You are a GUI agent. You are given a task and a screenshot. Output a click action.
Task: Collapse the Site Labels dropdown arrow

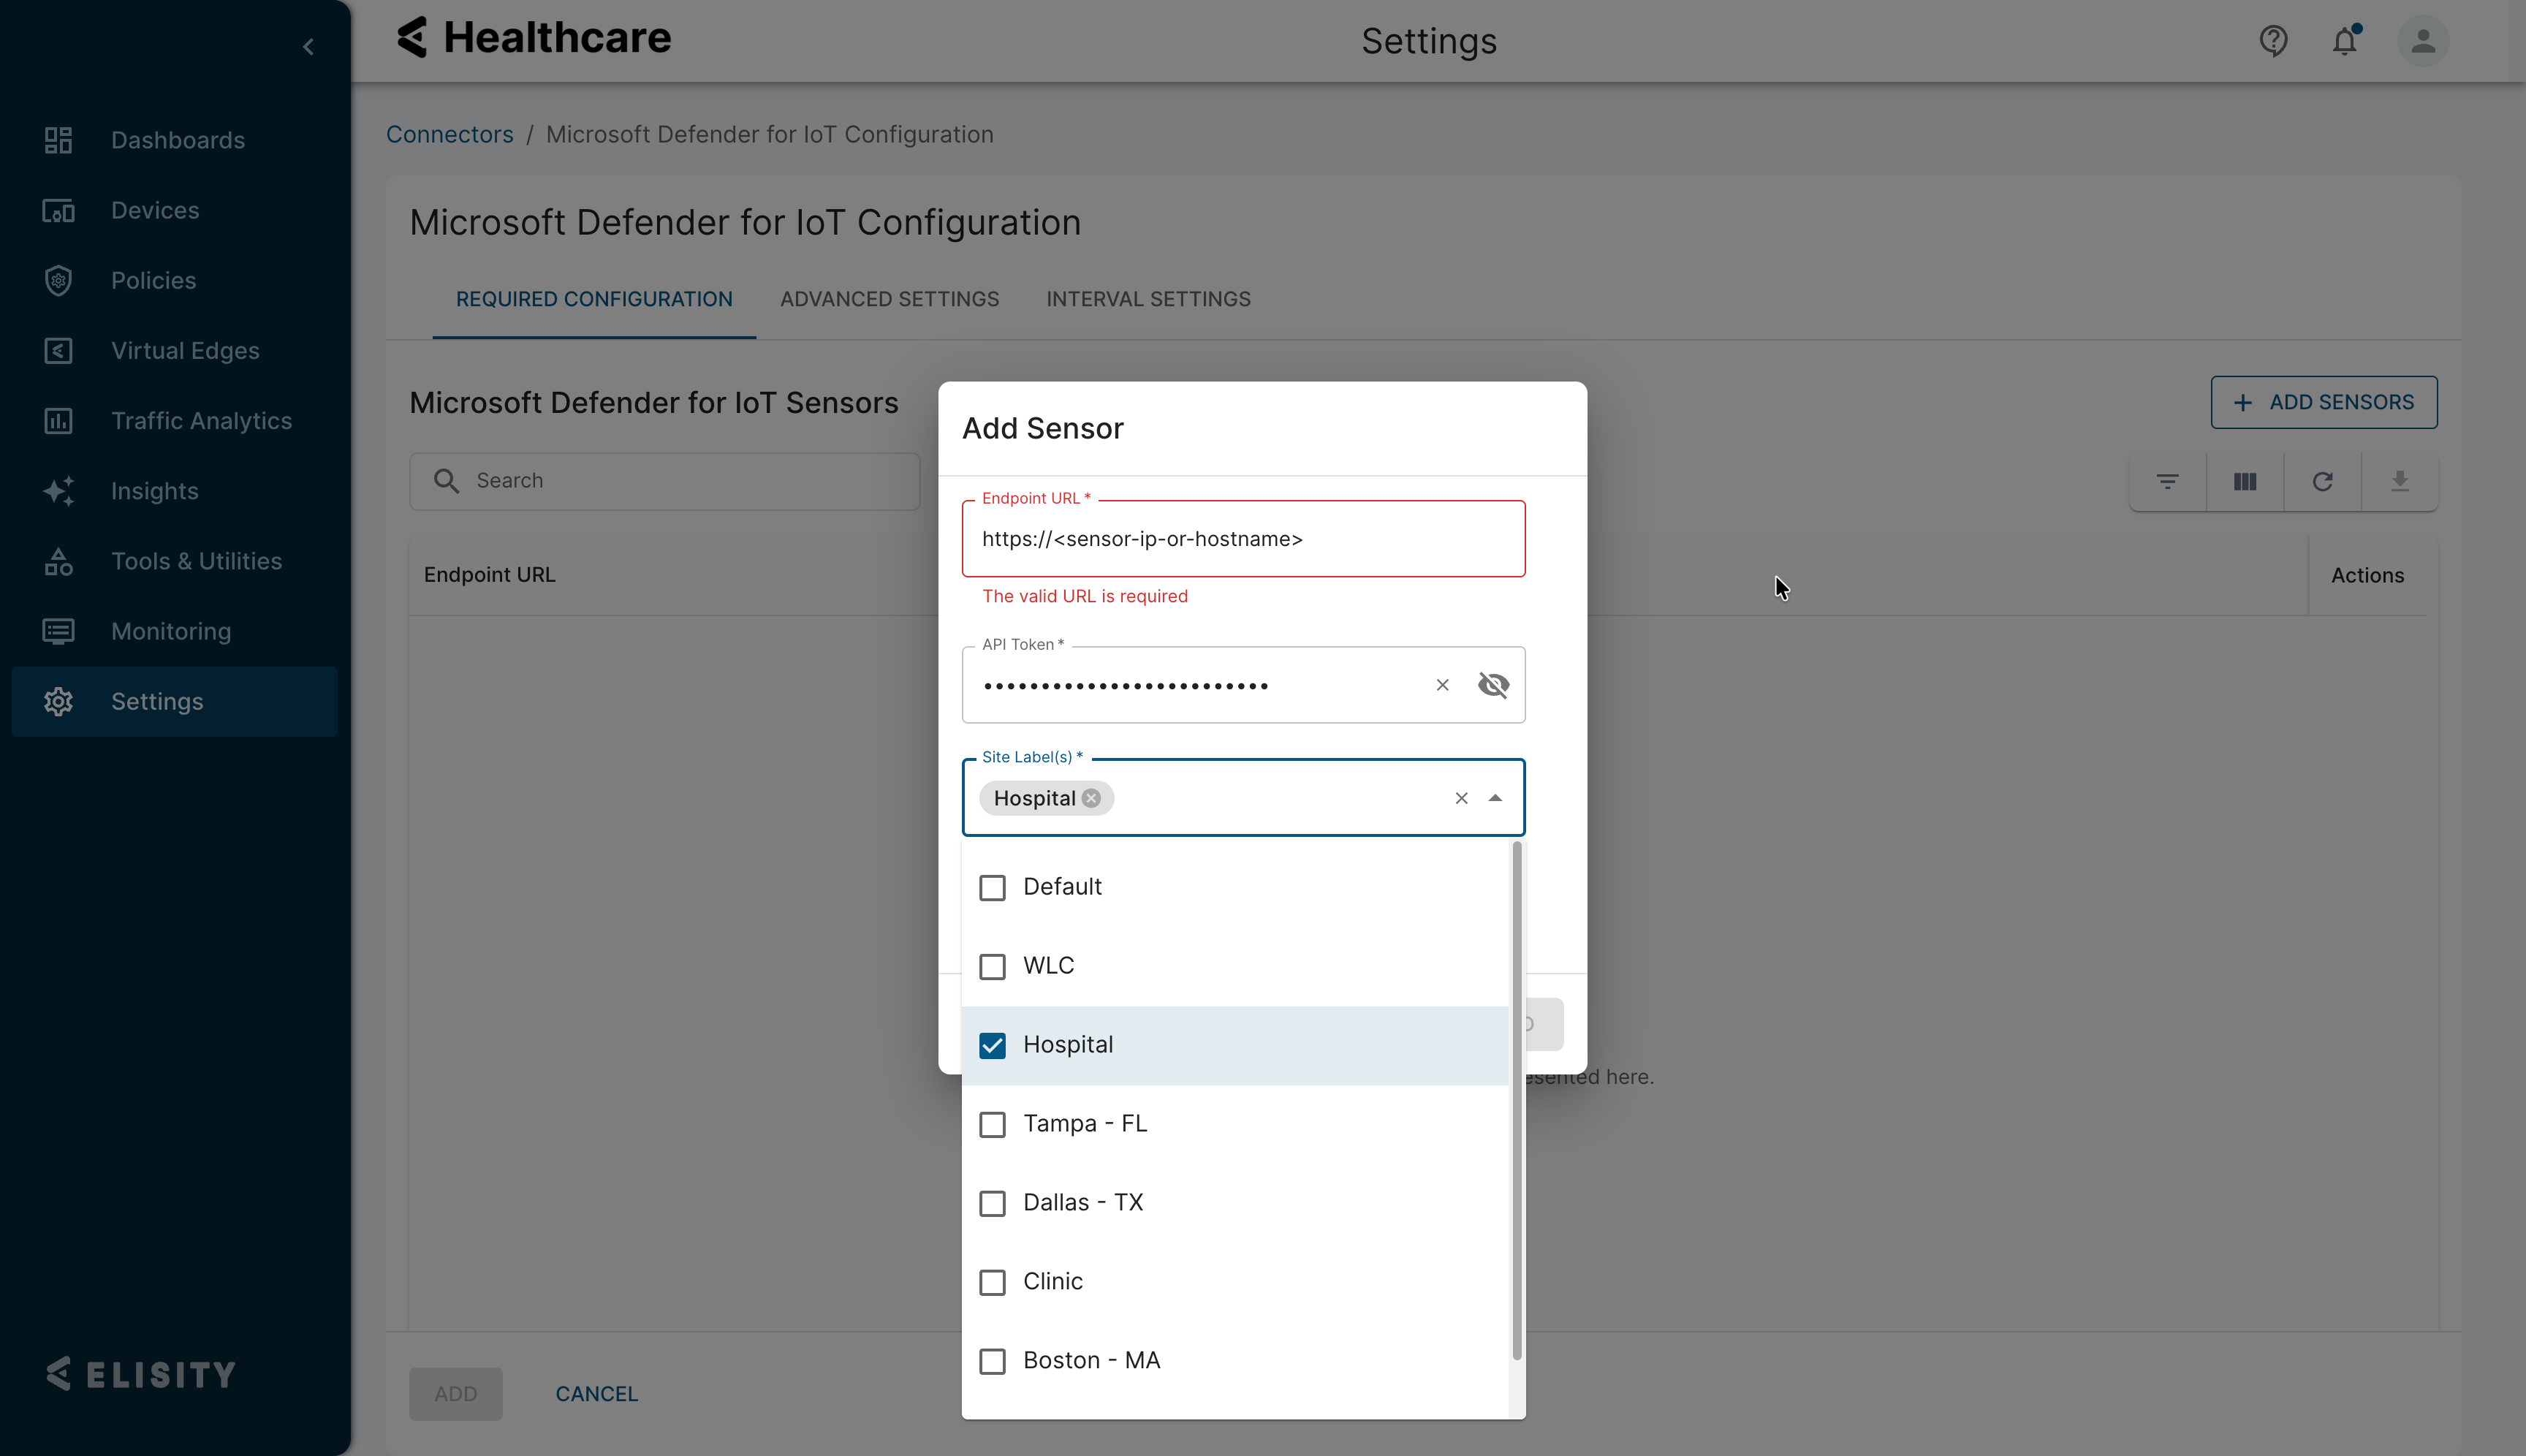click(x=1495, y=798)
